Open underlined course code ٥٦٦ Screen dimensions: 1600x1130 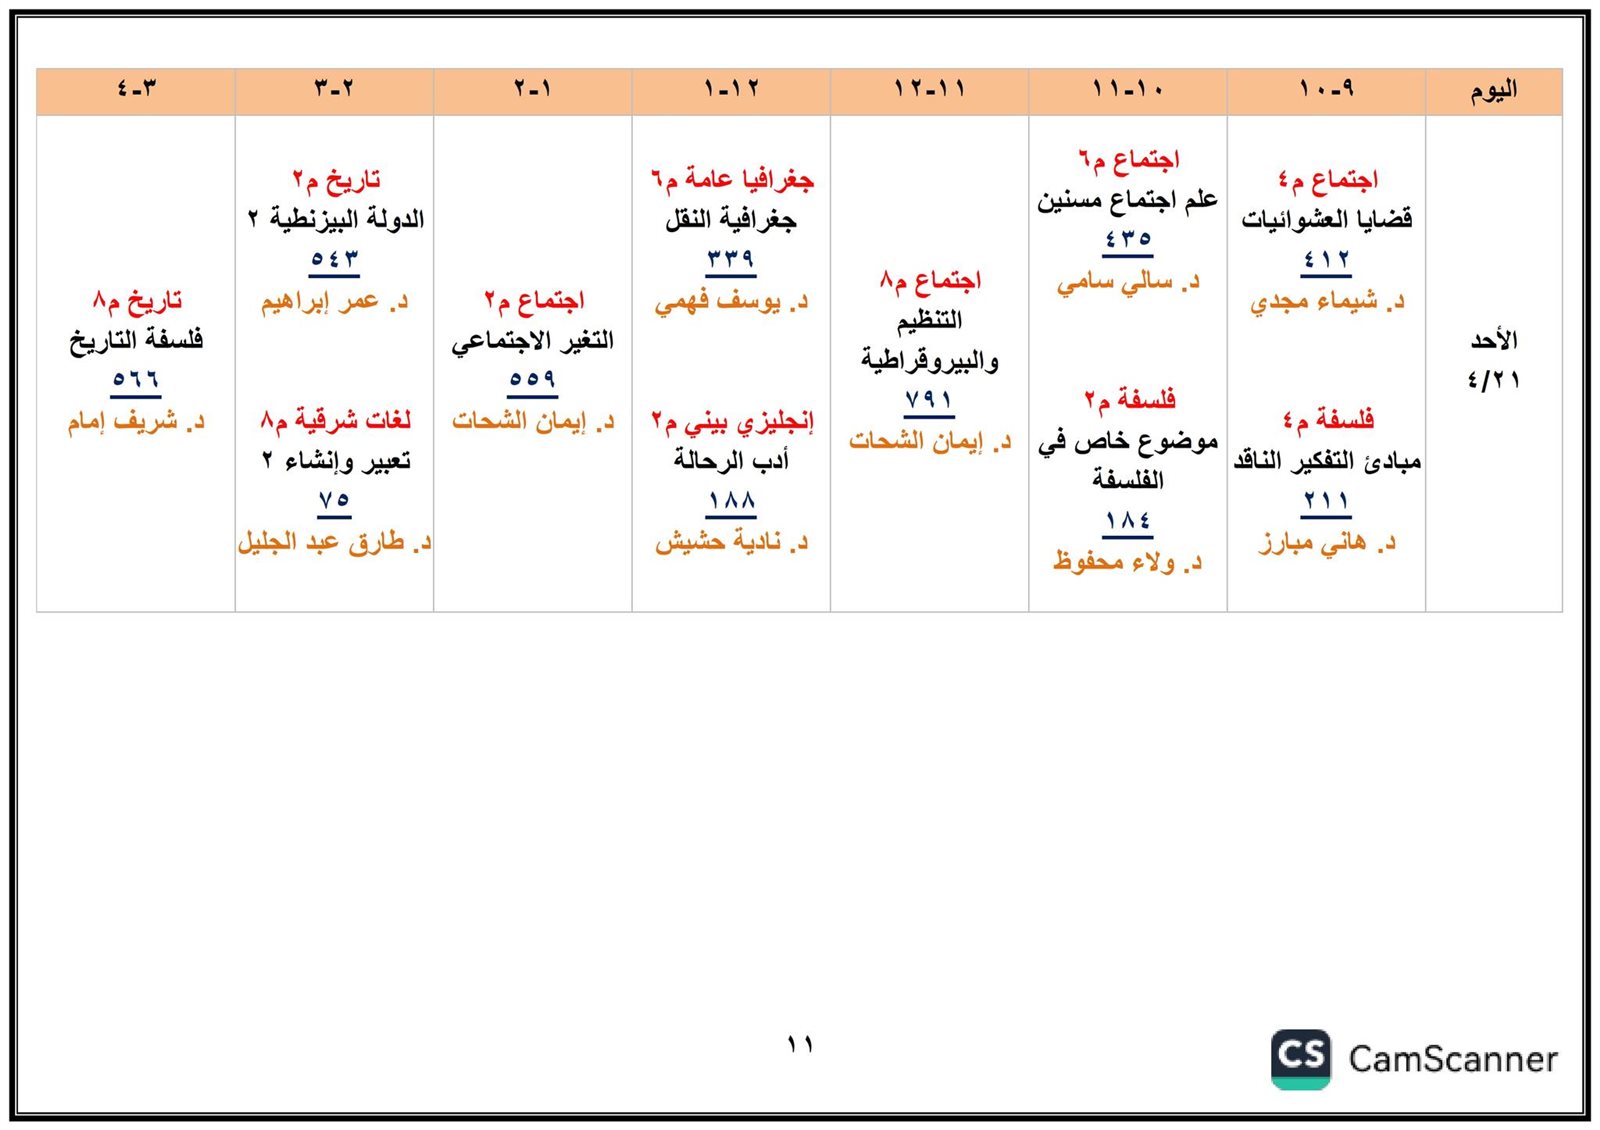click(136, 381)
